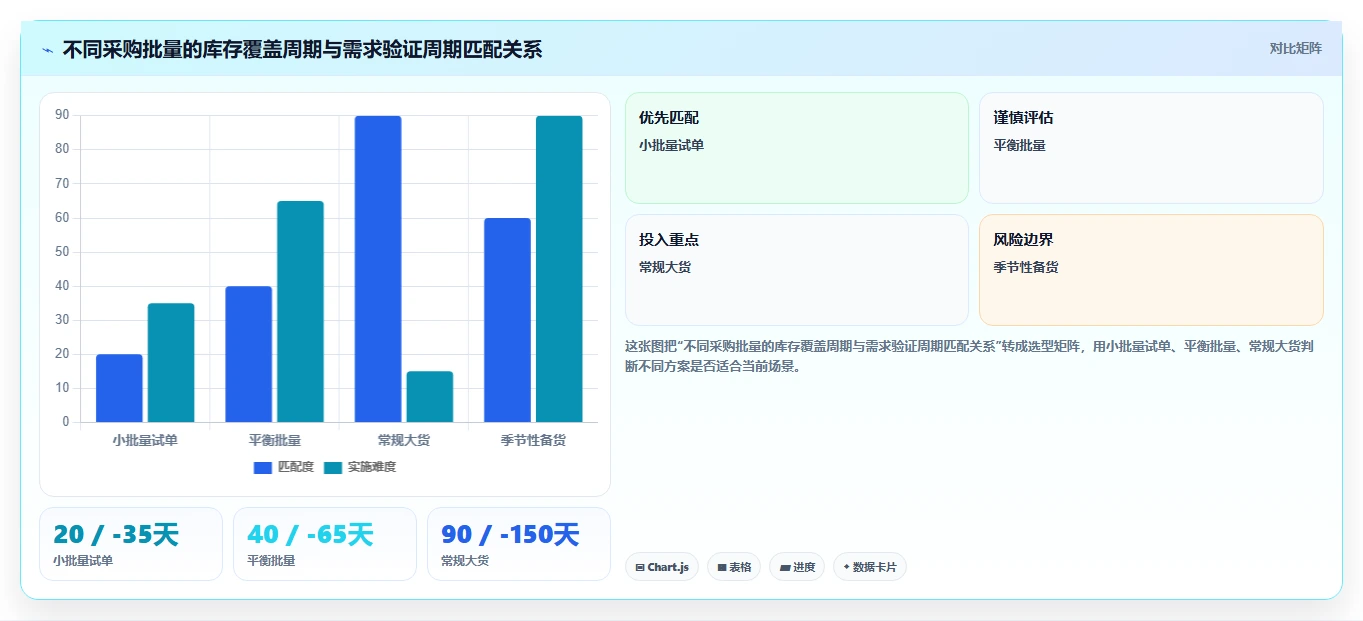Open the 谨慎评估 matrix card
The width and height of the screenshot is (1363, 621).
(x=1151, y=148)
